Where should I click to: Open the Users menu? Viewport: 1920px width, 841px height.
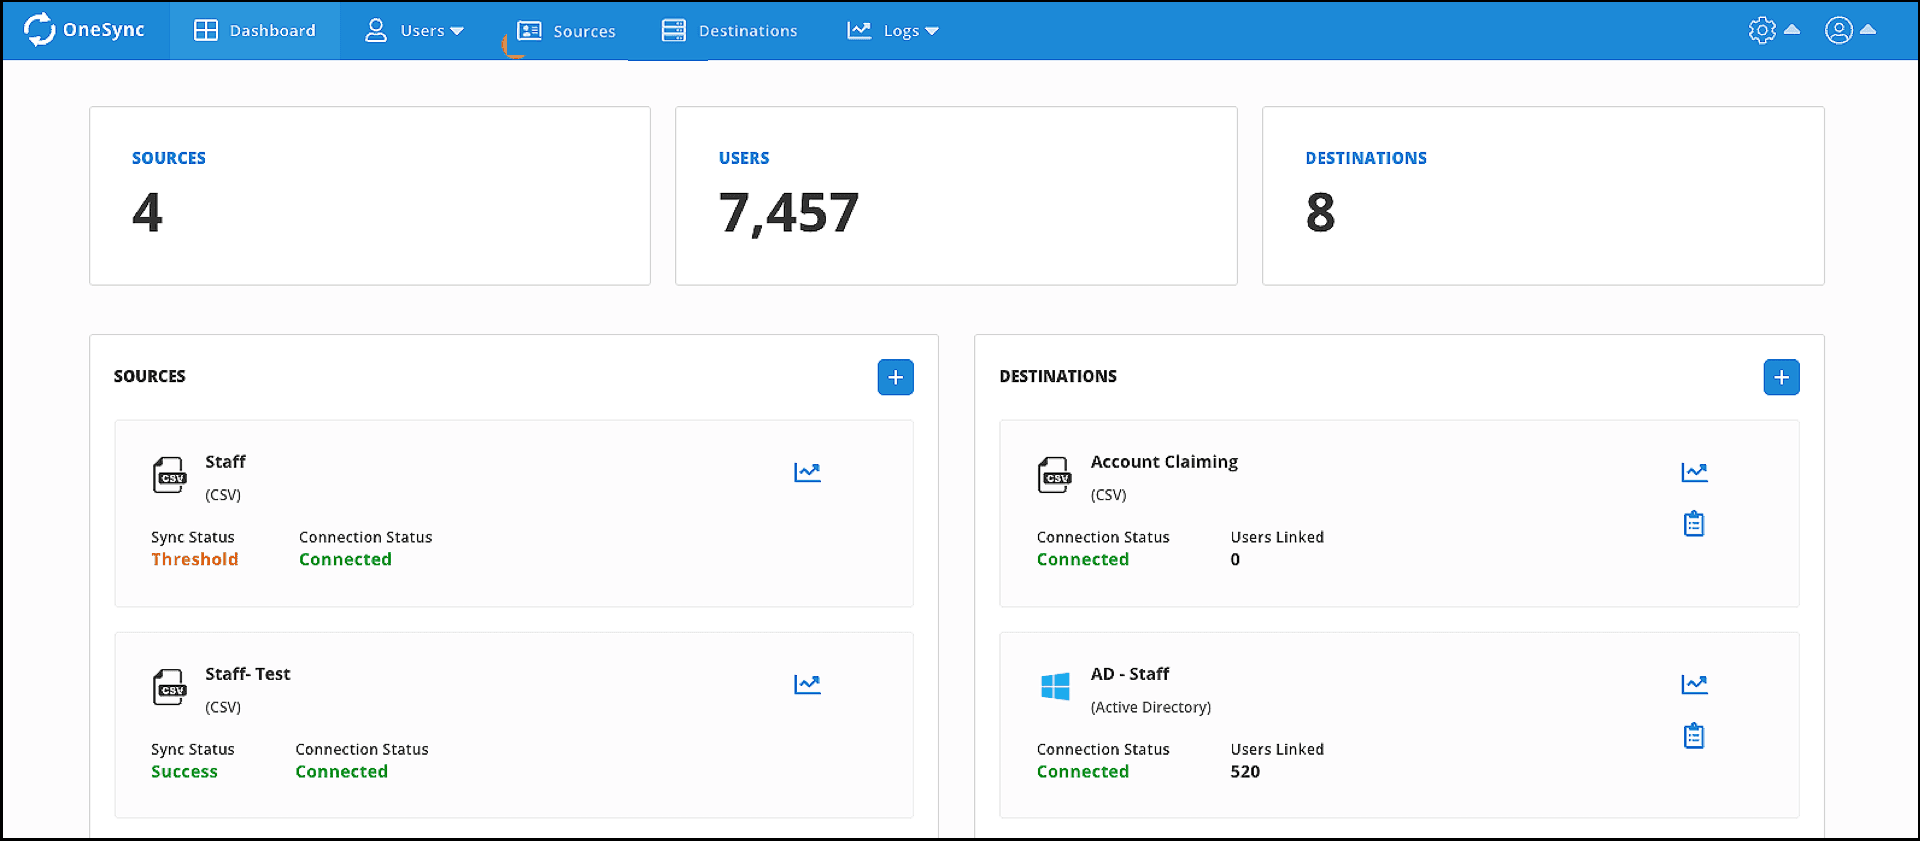(414, 30)
